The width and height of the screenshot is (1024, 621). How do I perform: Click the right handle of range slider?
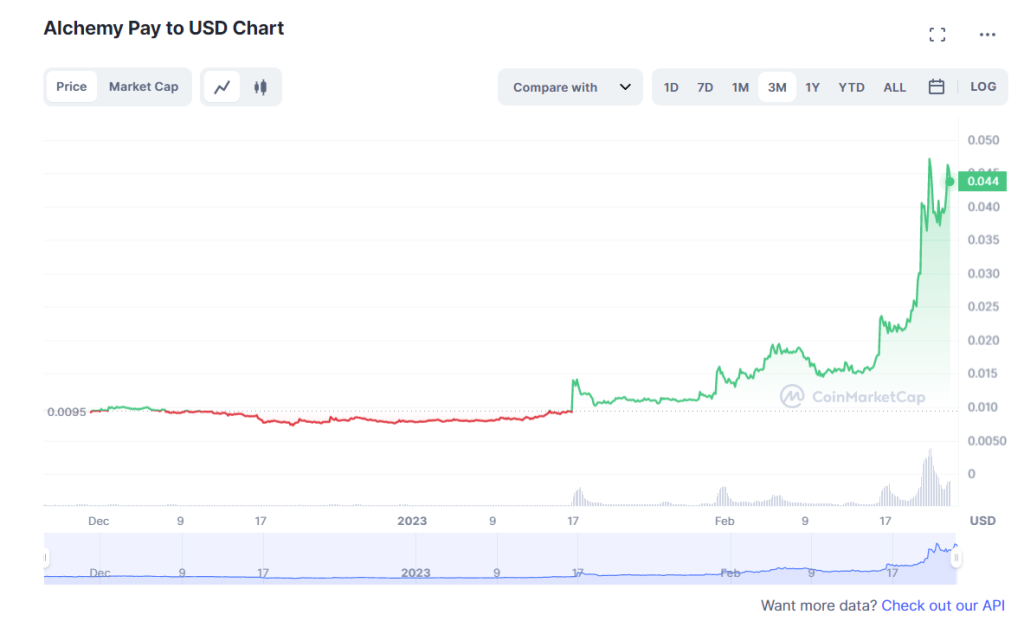[x=956, y=558]
